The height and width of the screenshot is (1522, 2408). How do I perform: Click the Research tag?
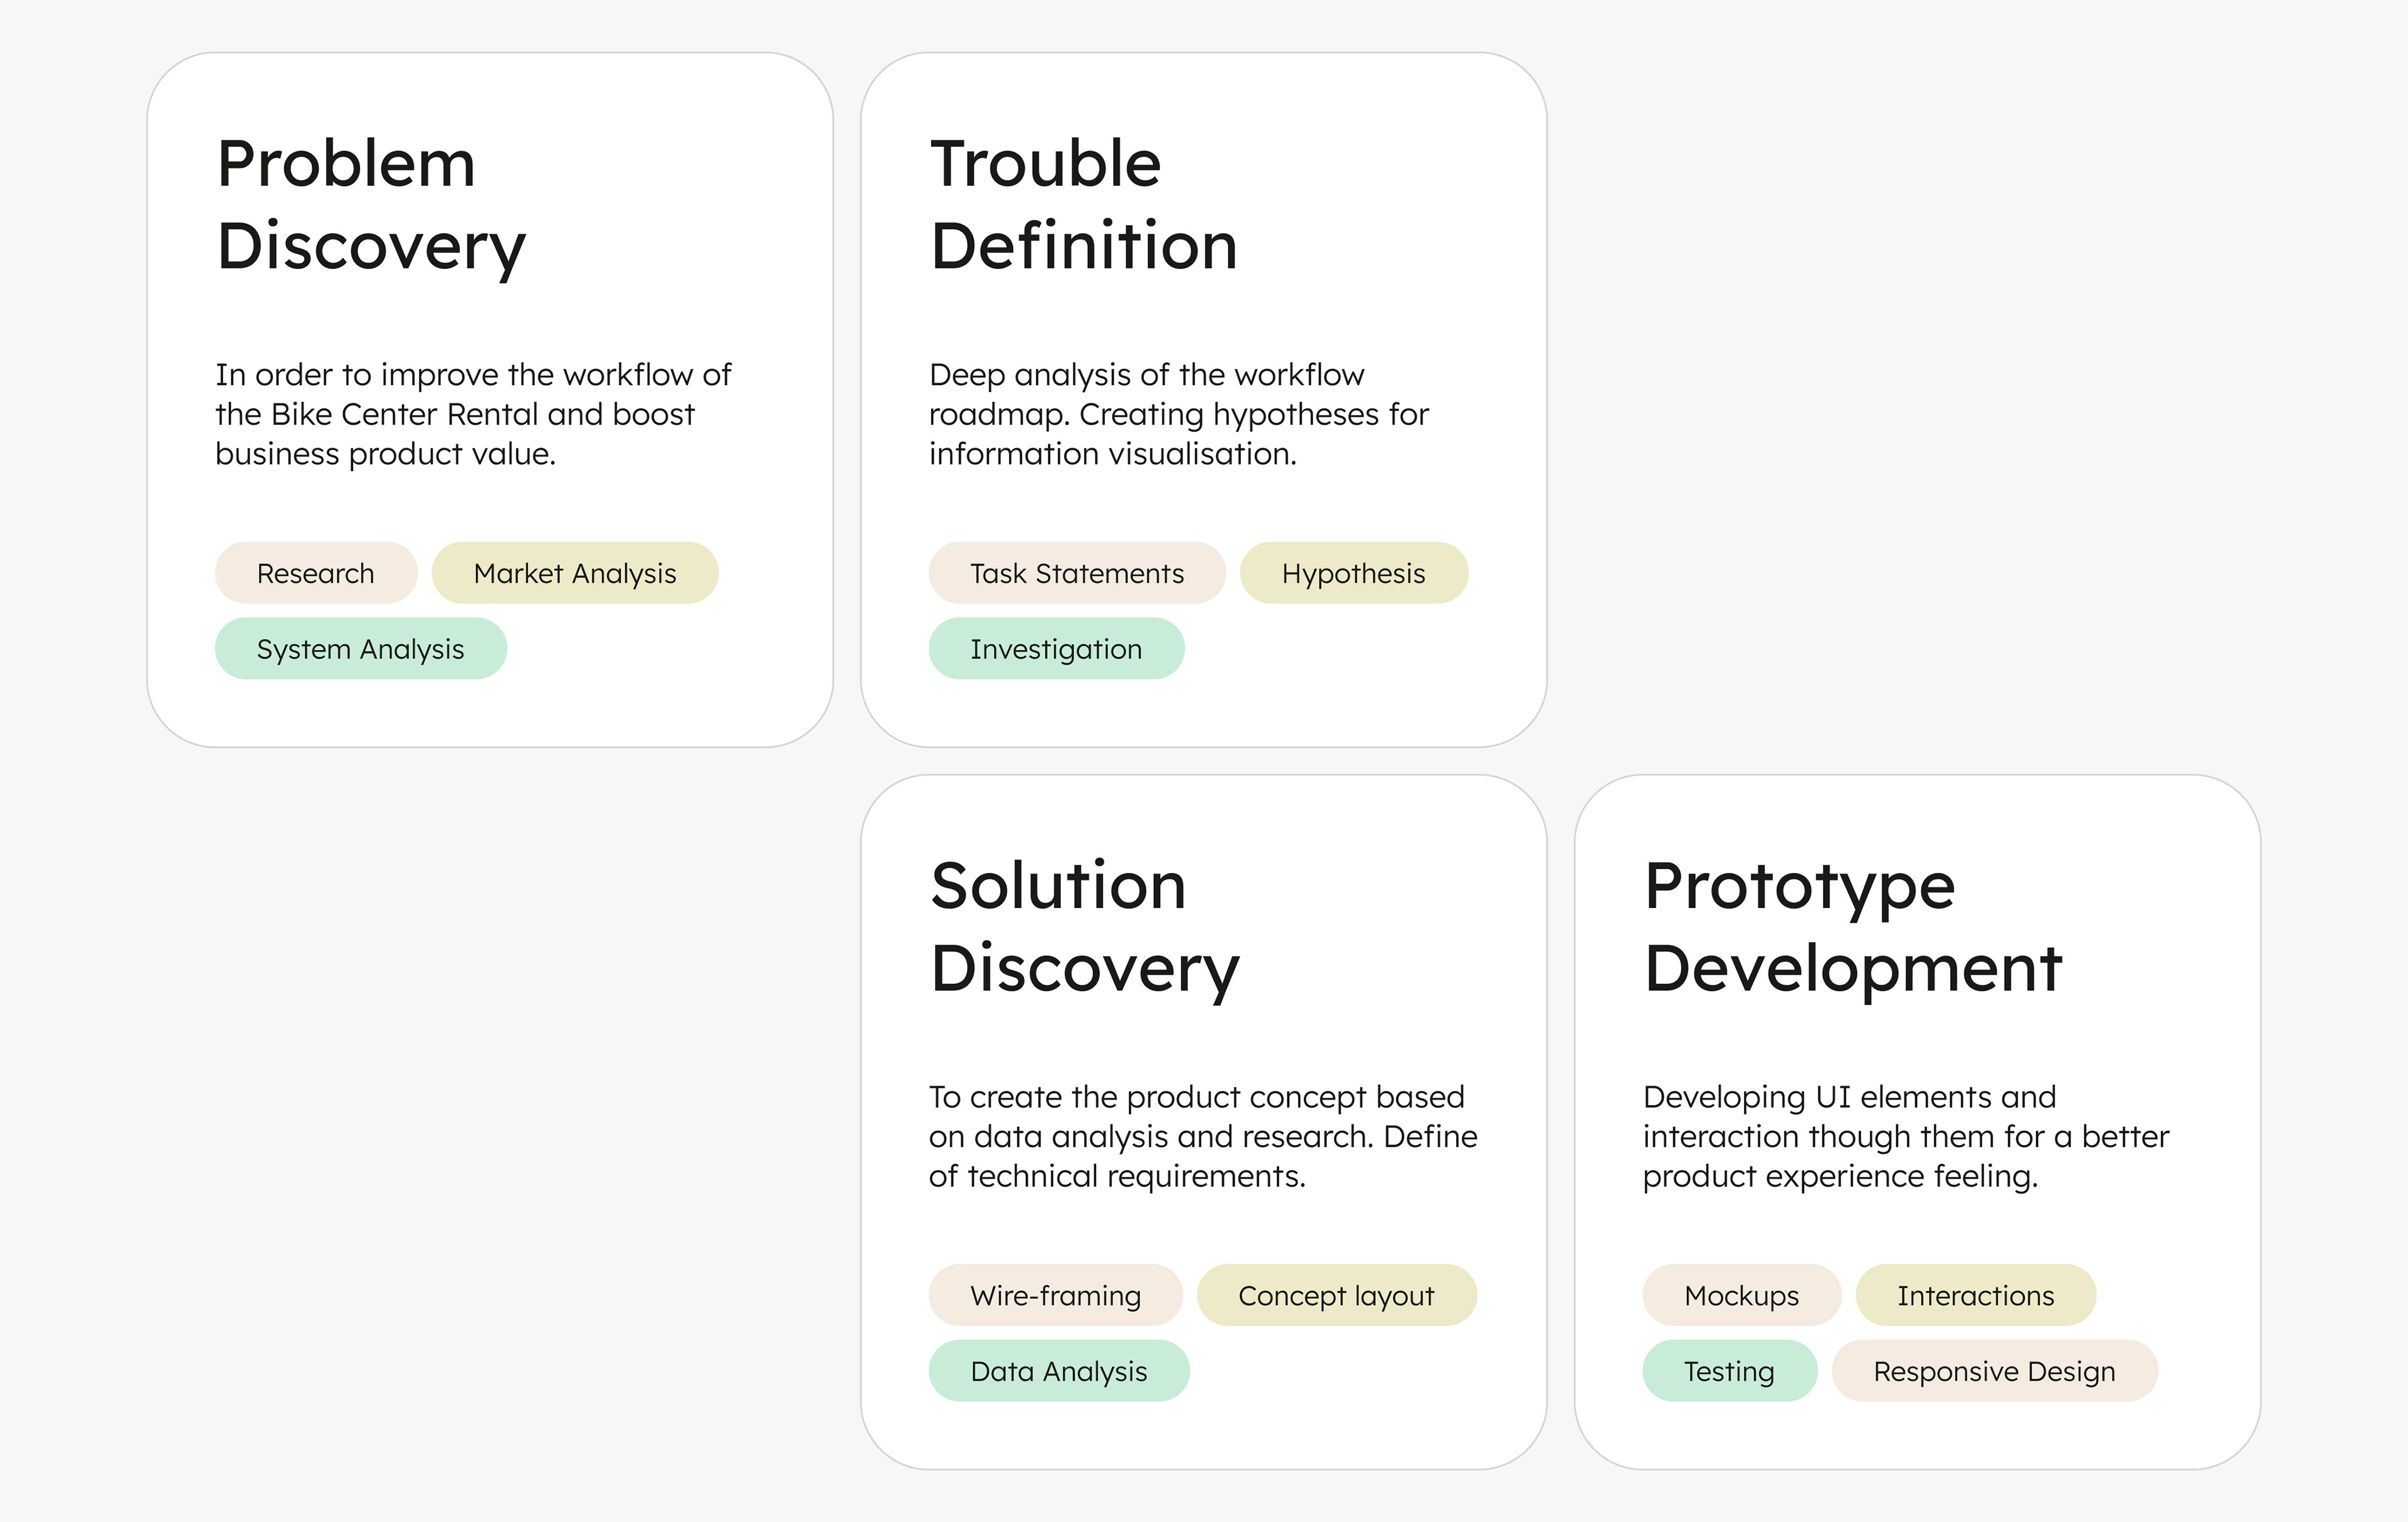click(x=315, y=573)
